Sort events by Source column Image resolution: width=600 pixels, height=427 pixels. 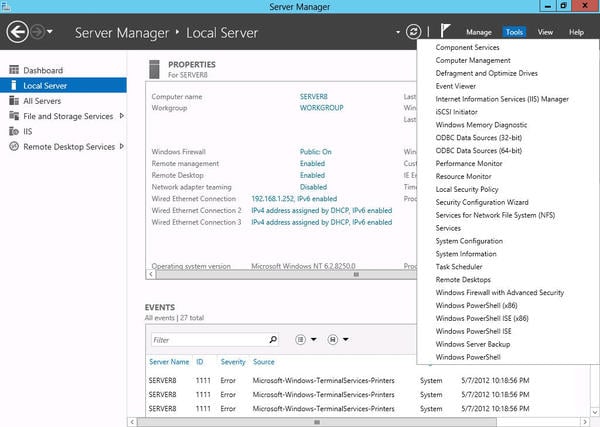(x=264, y=362)
